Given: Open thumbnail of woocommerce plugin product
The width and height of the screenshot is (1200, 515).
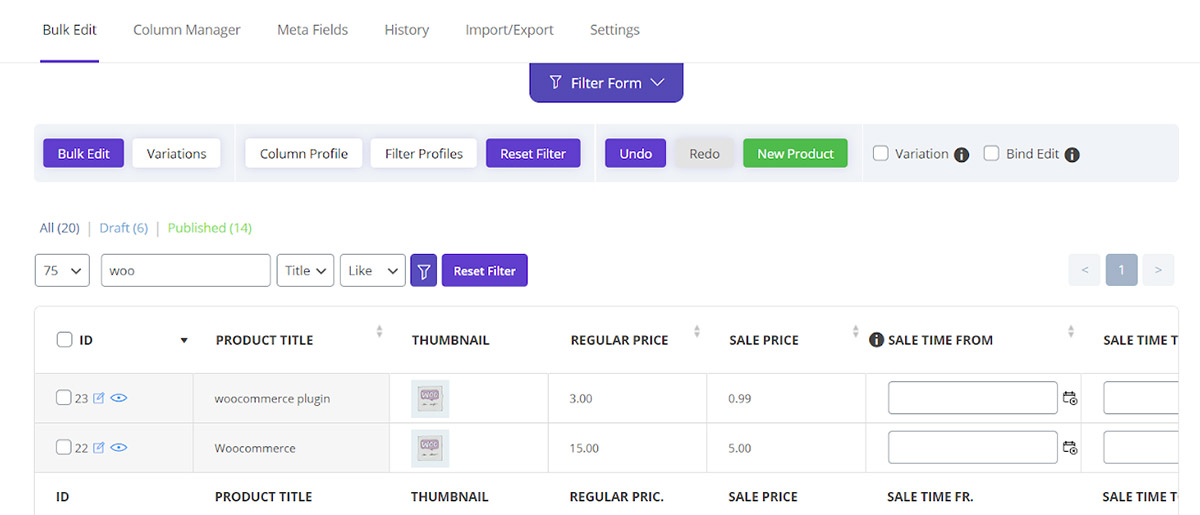Looking at the screenshot, I should pos(430,398).
